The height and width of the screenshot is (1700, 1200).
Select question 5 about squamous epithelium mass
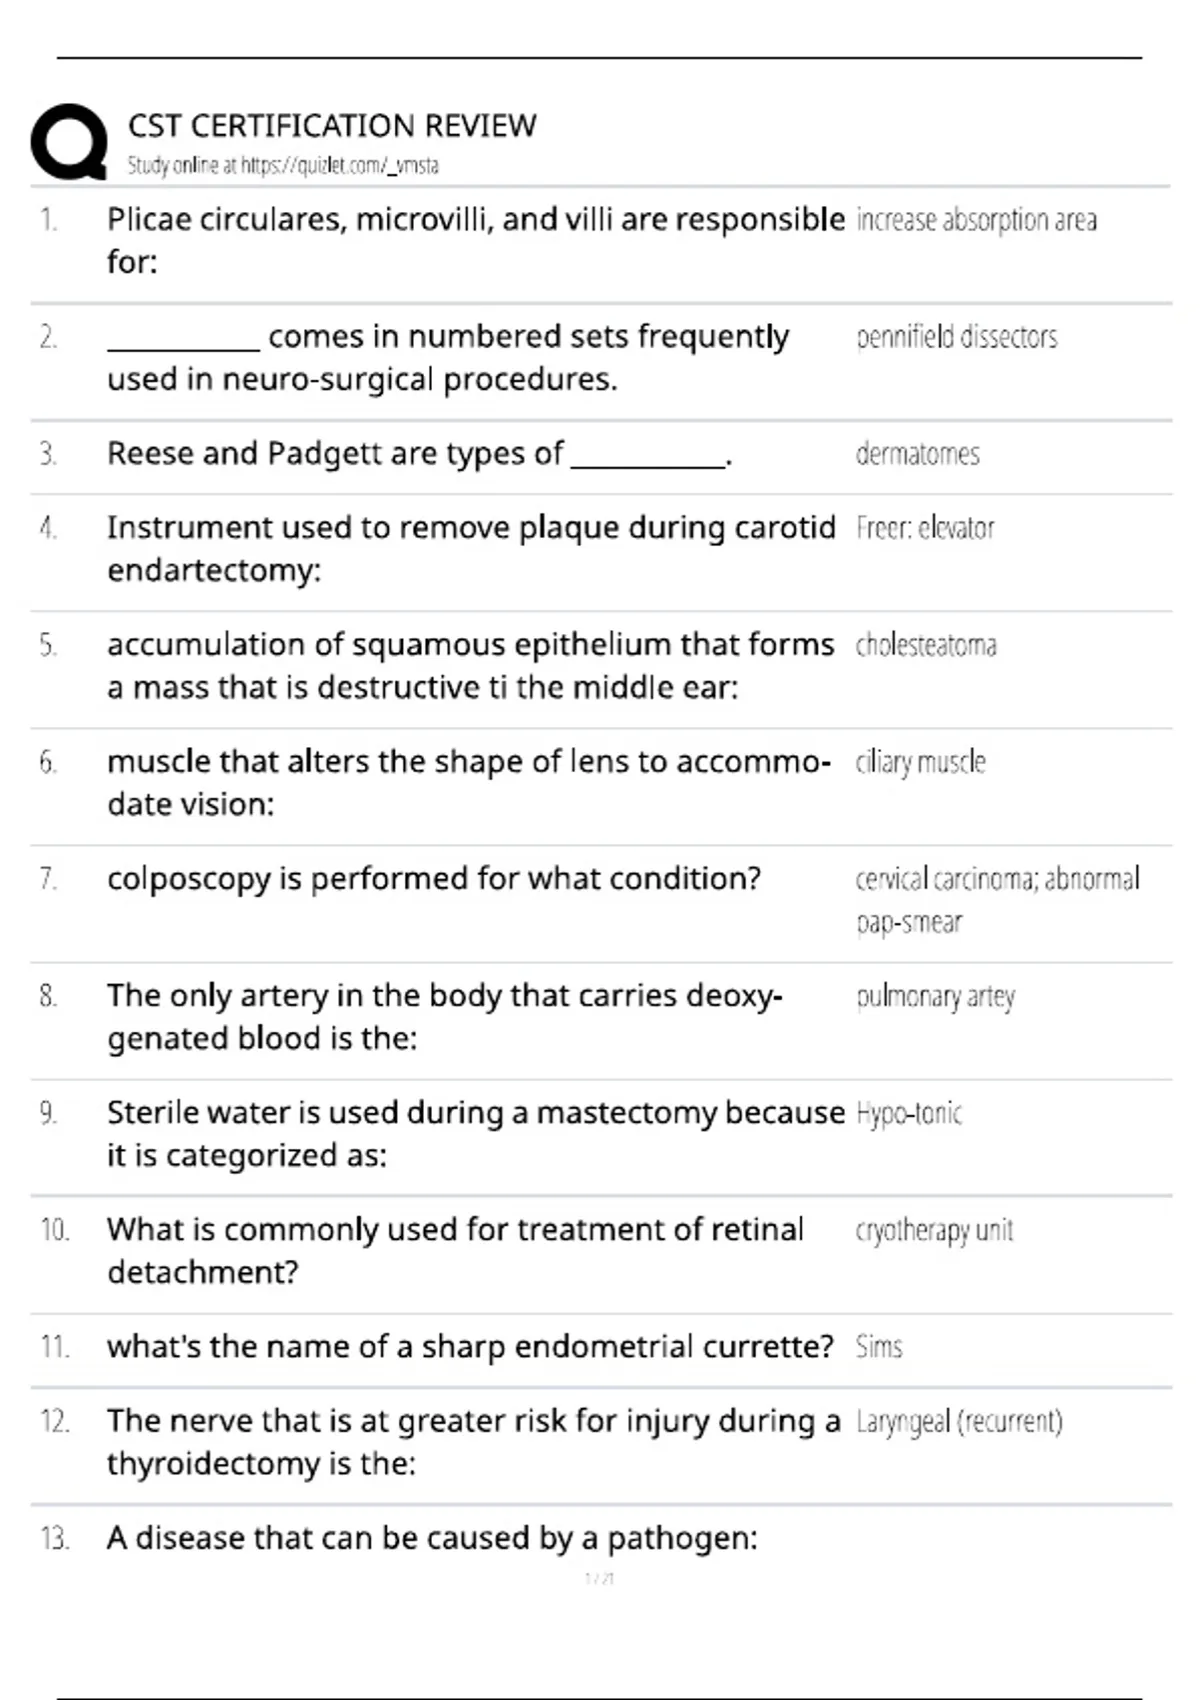[x=471, y=666]
